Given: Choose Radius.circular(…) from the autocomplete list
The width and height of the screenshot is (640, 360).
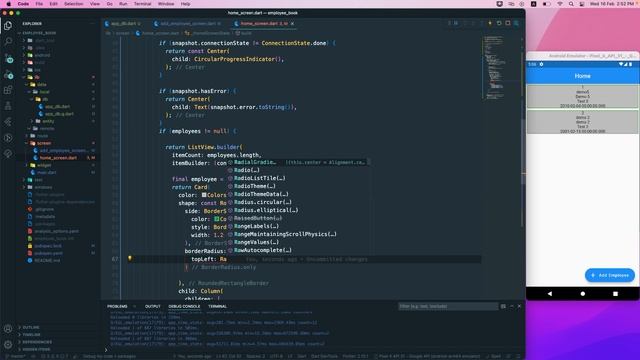Looking at the screenshot, I should [299, 202].
